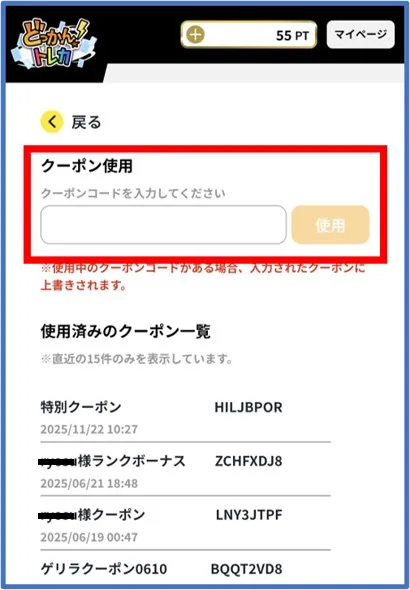Click the どっかんトレカ logo
The image size is (410, 590).
(53, 44)
